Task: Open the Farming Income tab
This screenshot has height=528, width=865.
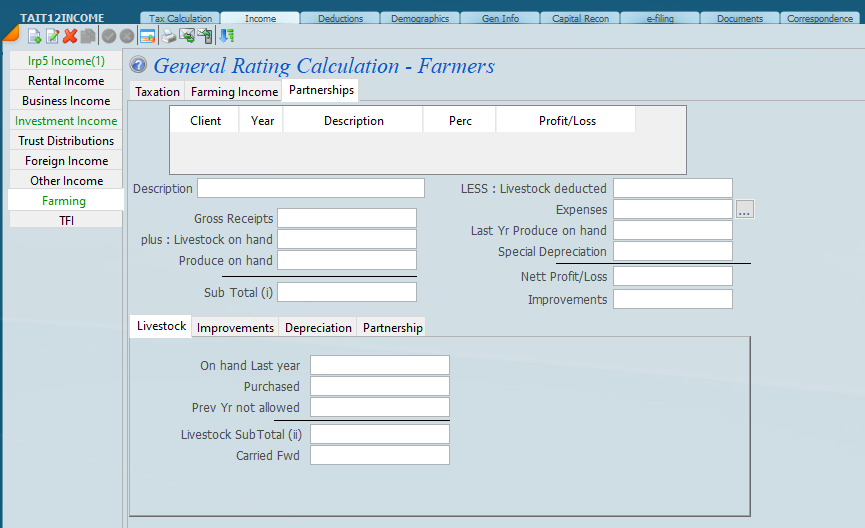Action: tap(234, 92)
